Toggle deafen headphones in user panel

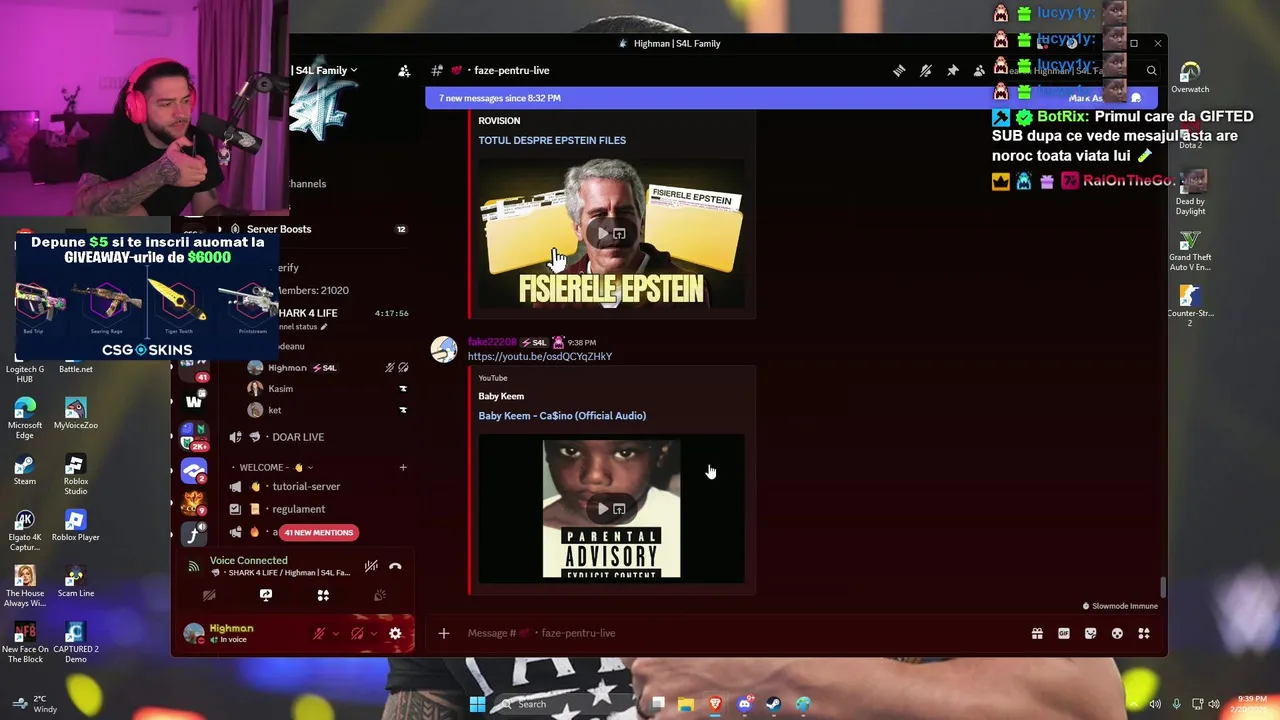[x=357, y=633]
